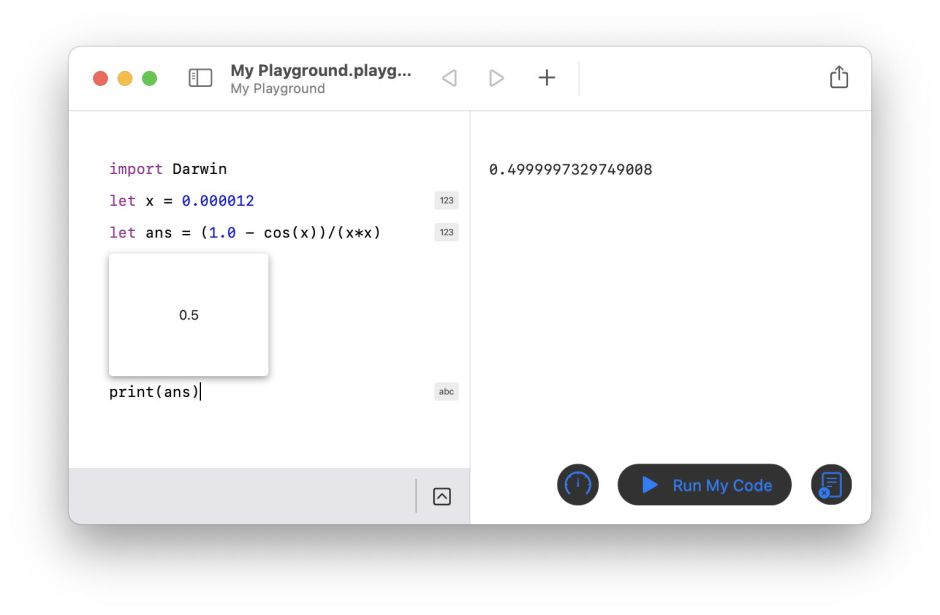
Task: Expand the bottom panel with the chevron-up box
Action: (x=442, y=496)
